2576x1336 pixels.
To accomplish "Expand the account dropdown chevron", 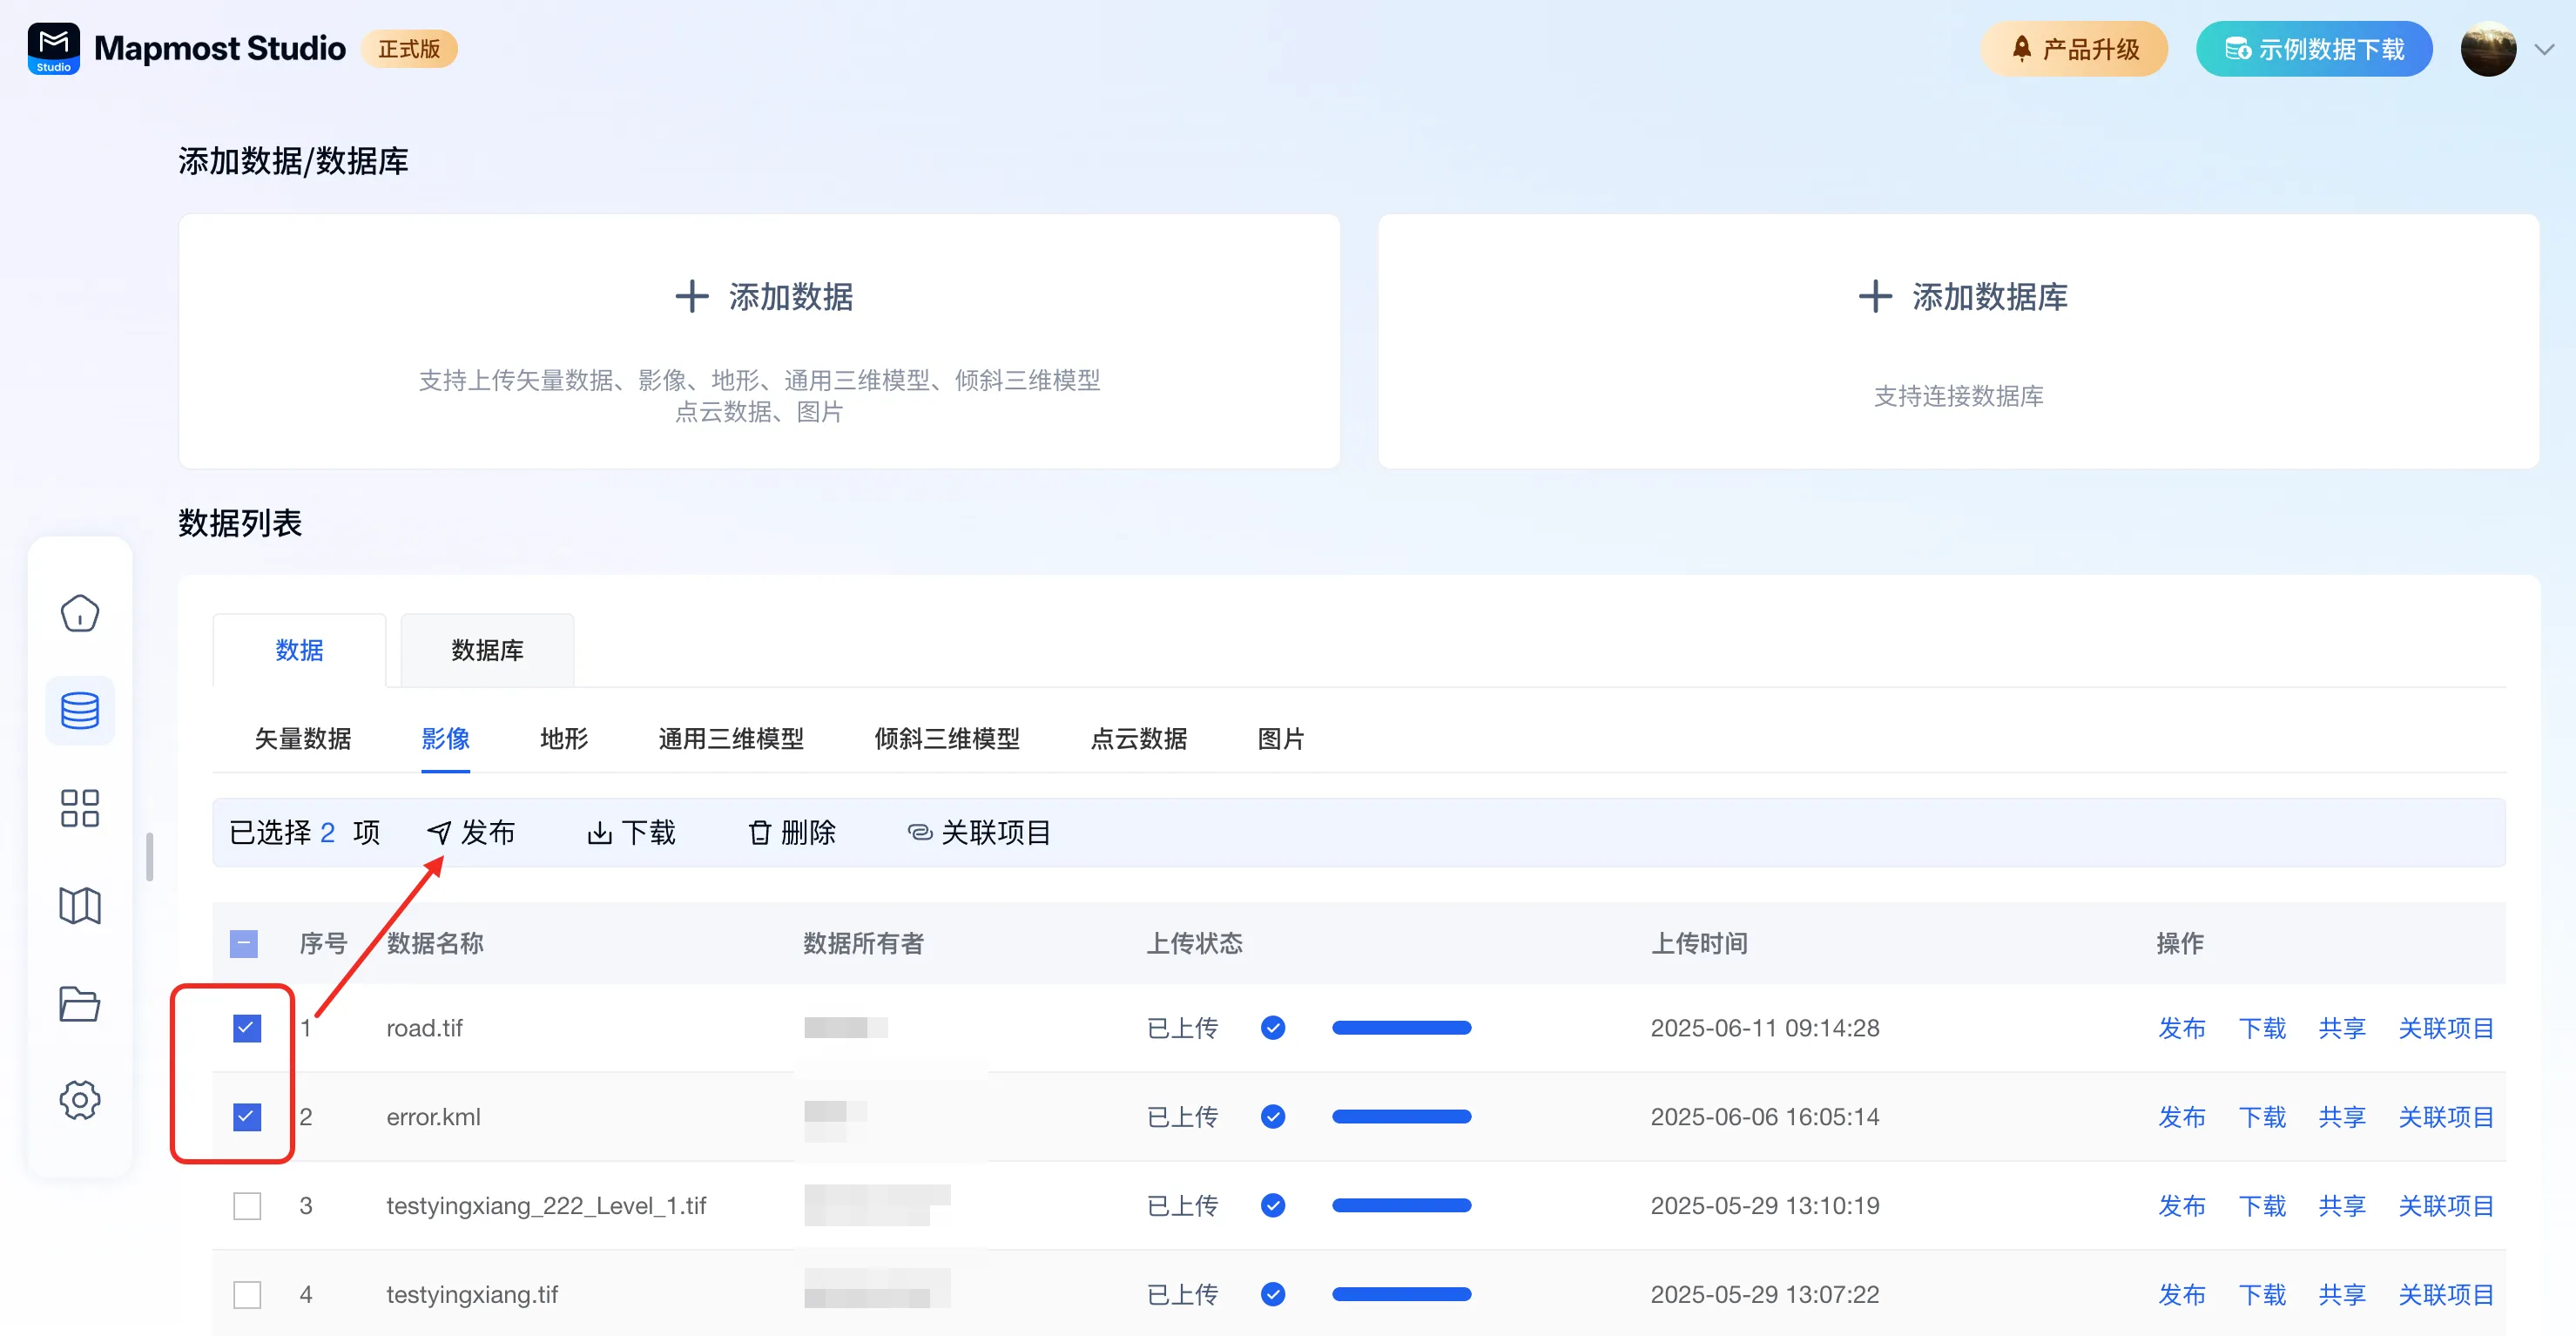I will (x=2544, y=49).
